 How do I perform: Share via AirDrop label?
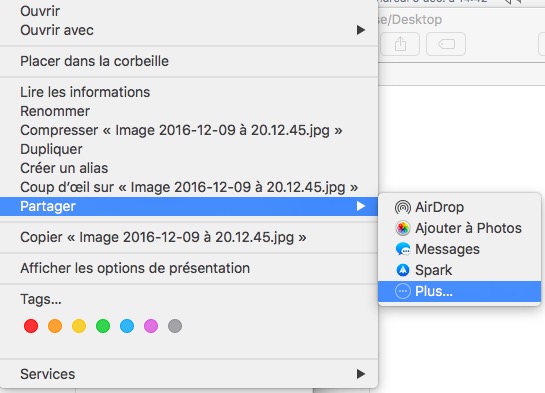click(x=439, y=207)
